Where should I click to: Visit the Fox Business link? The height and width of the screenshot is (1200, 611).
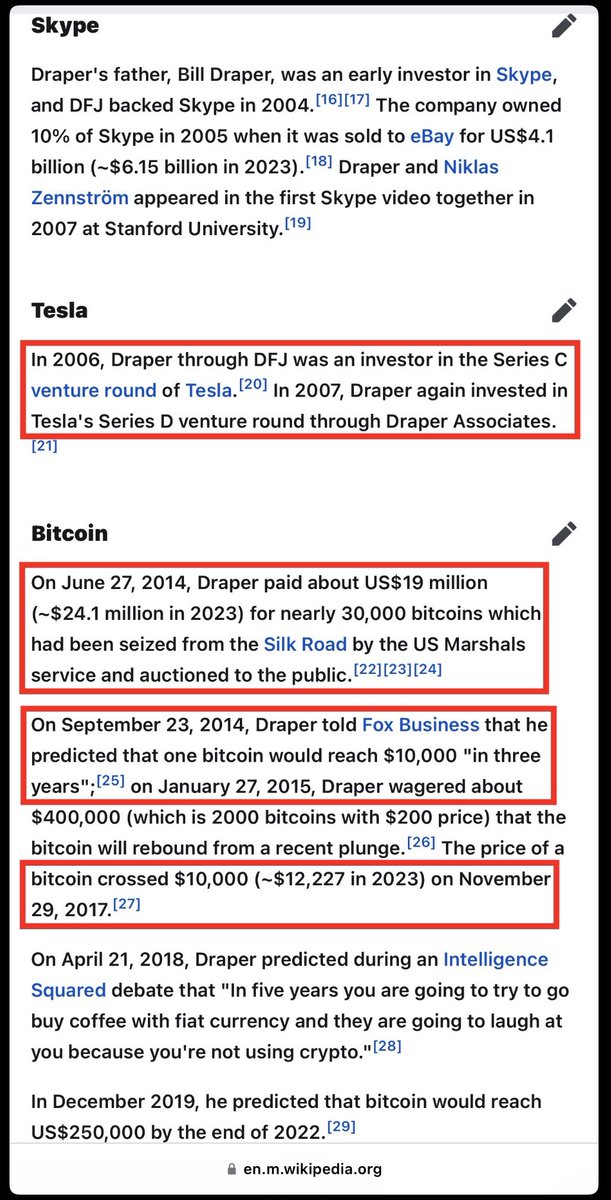pyautogui.click(x=420, y=723)
